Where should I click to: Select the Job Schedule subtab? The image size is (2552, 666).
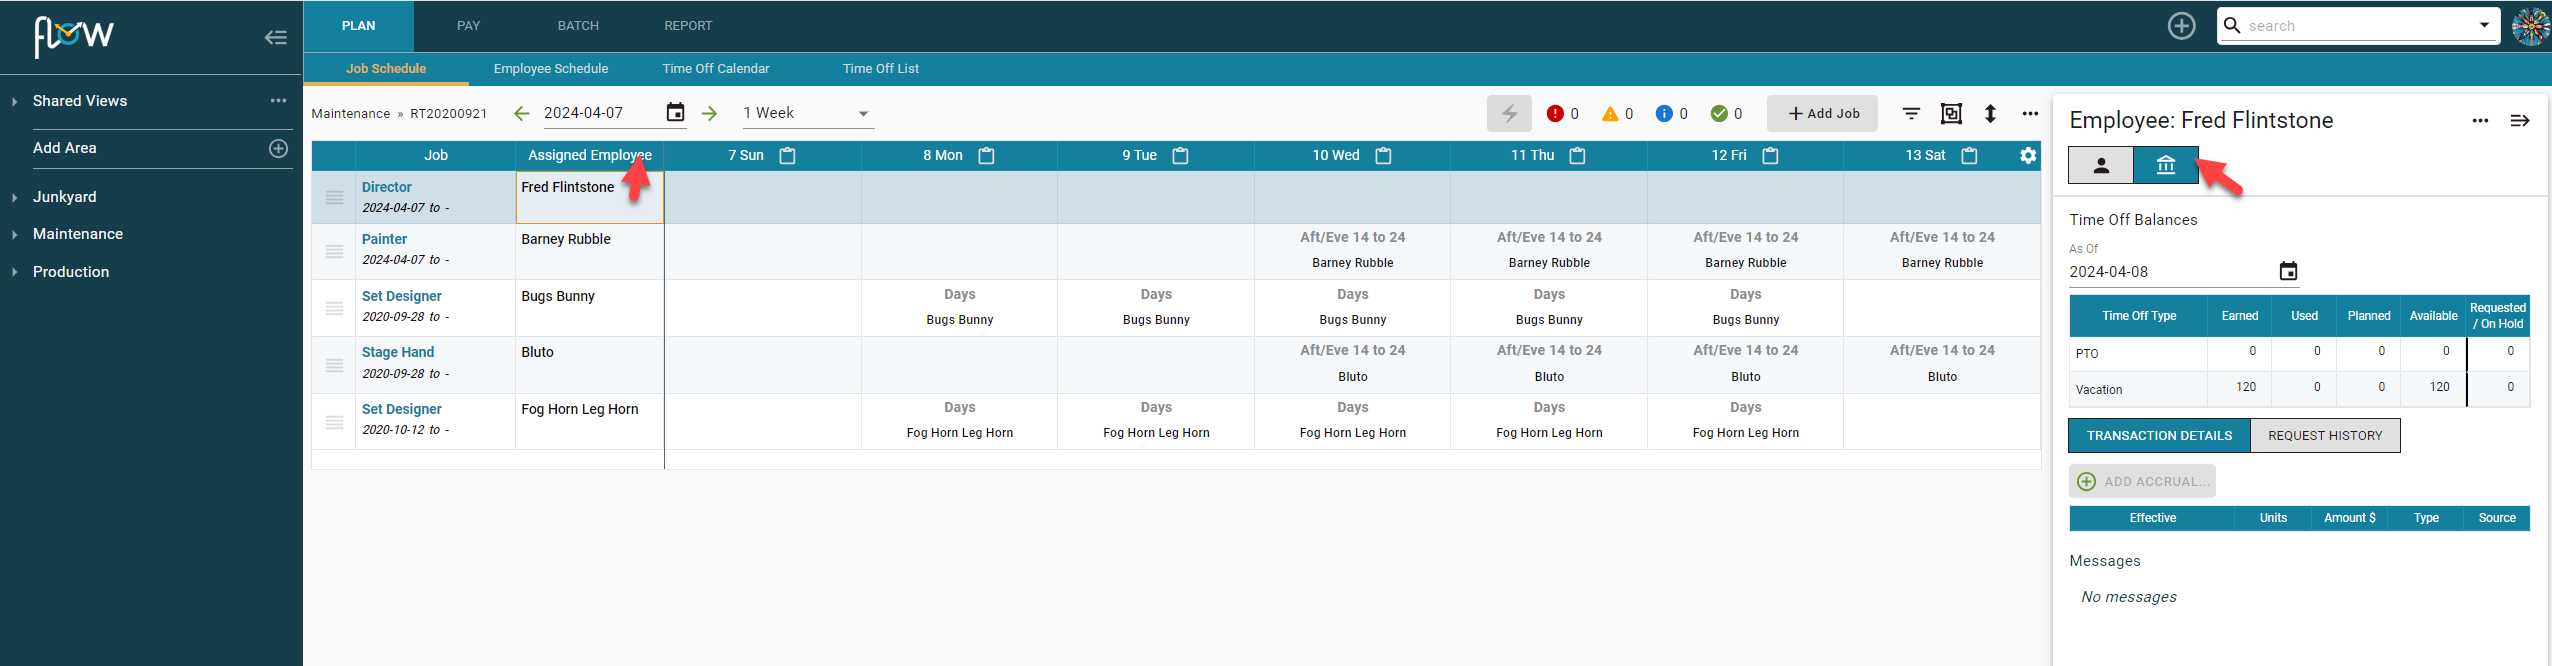tap(386, 69)
